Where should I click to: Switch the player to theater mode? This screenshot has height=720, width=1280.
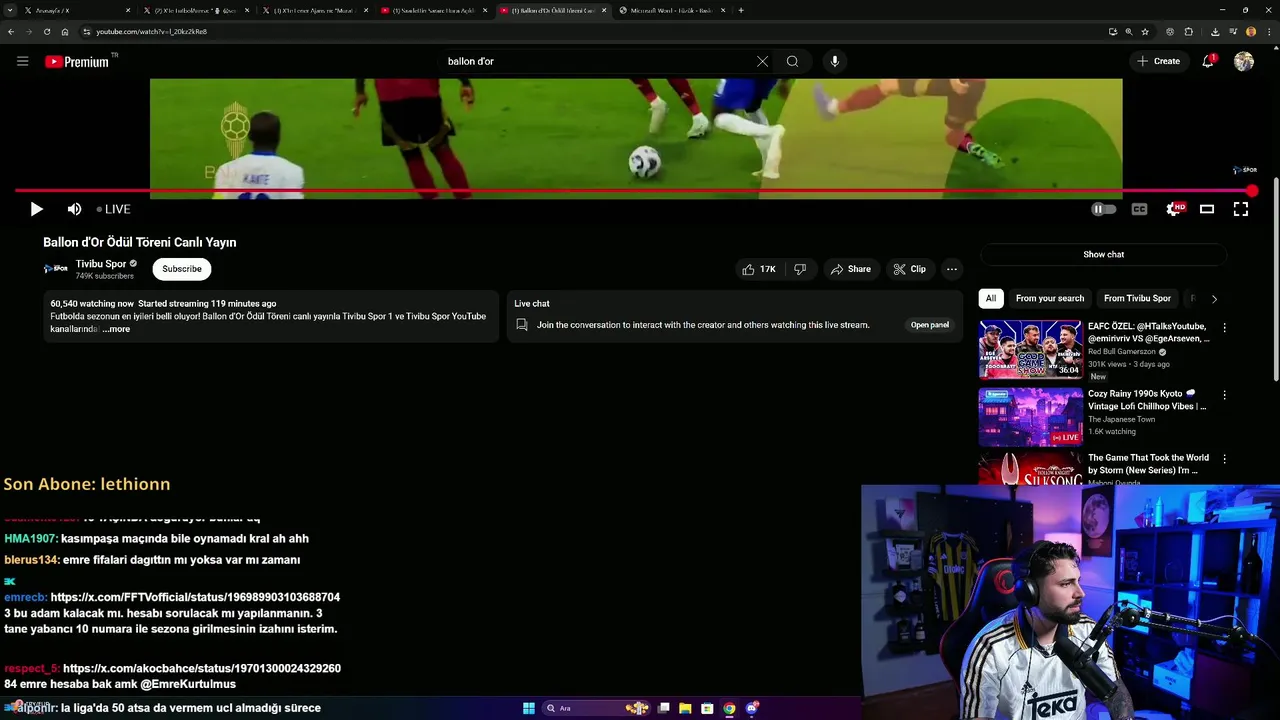(1207, 209)
